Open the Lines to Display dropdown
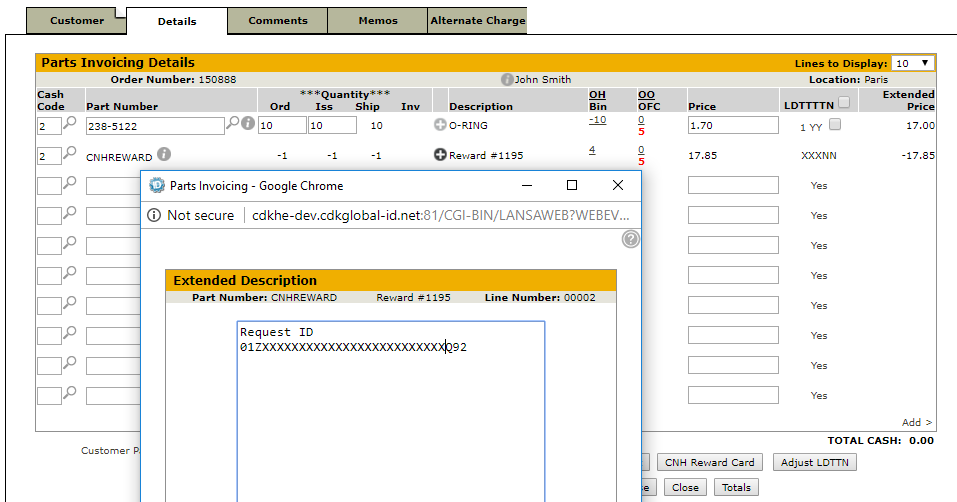The width and height of the screenshot is (957, 502). tap(912, 63)
